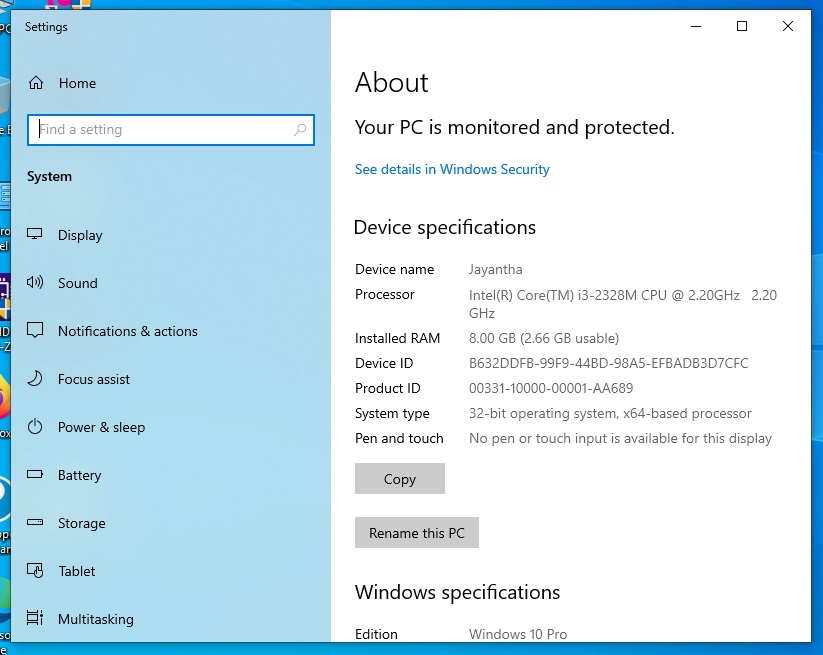
Task: Click the About page title
Action: 392,82
